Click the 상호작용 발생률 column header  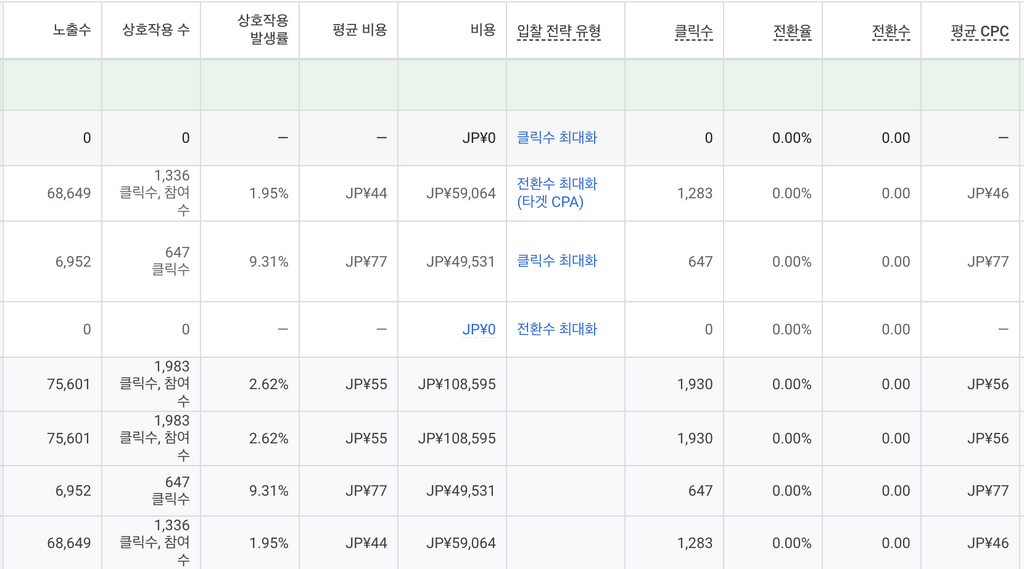[263, 29]
